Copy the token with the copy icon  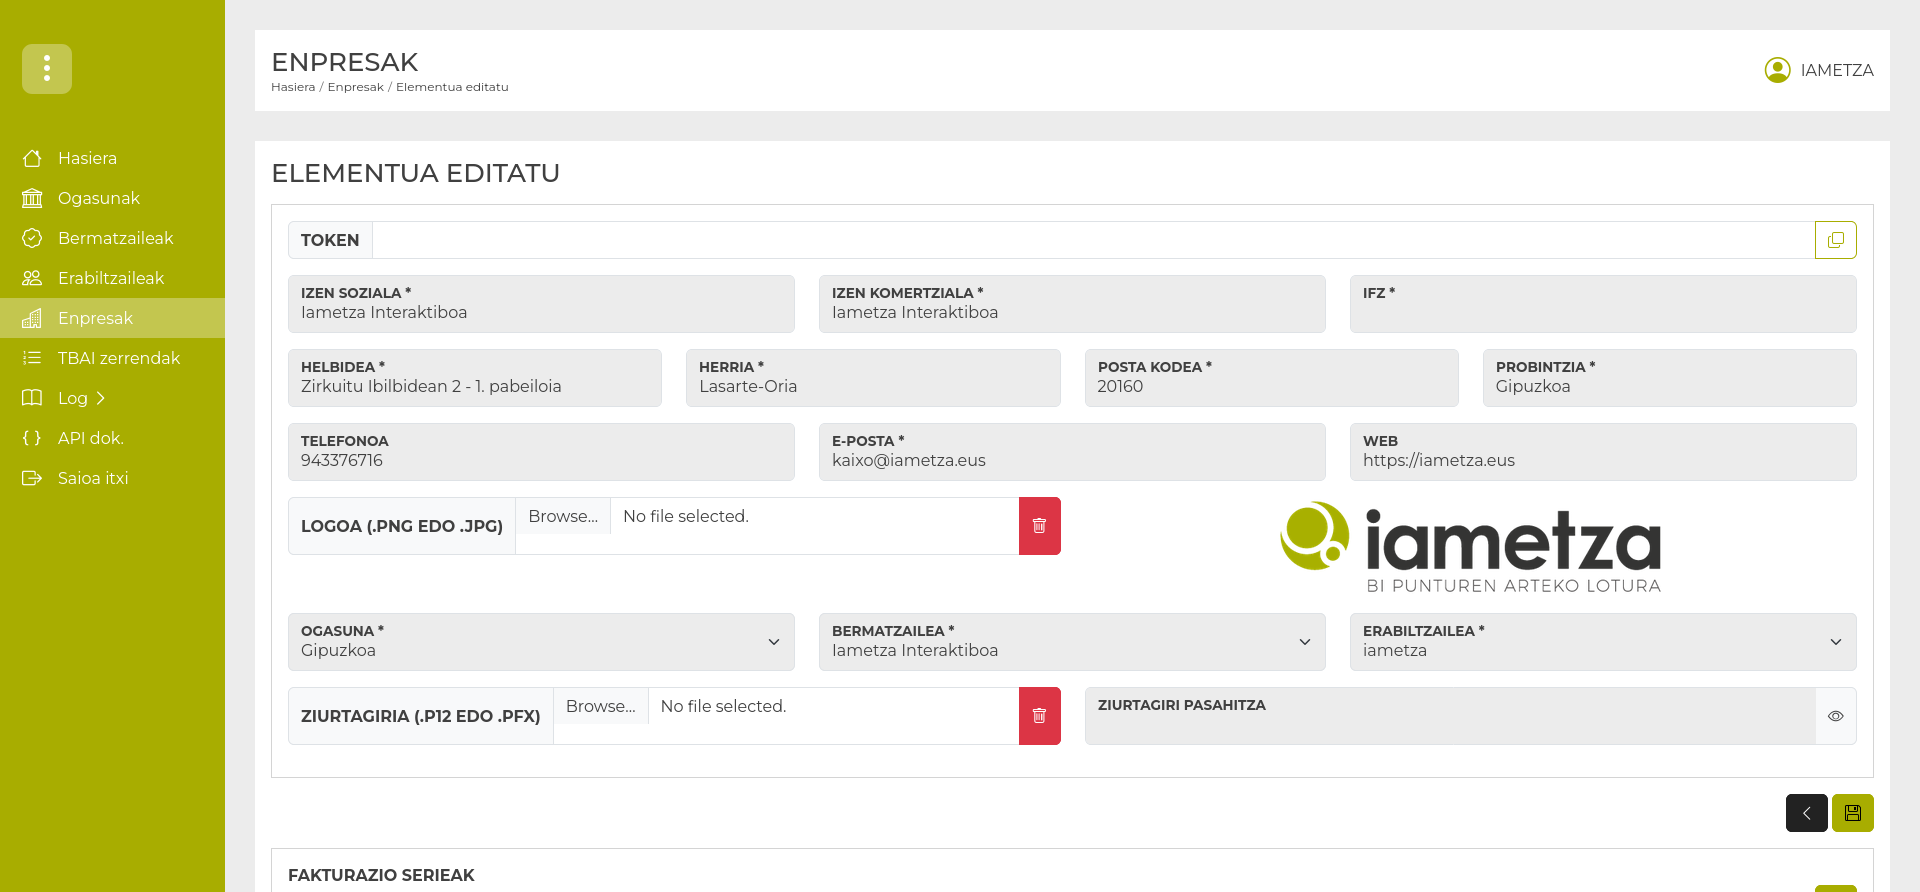point(1835,240)
